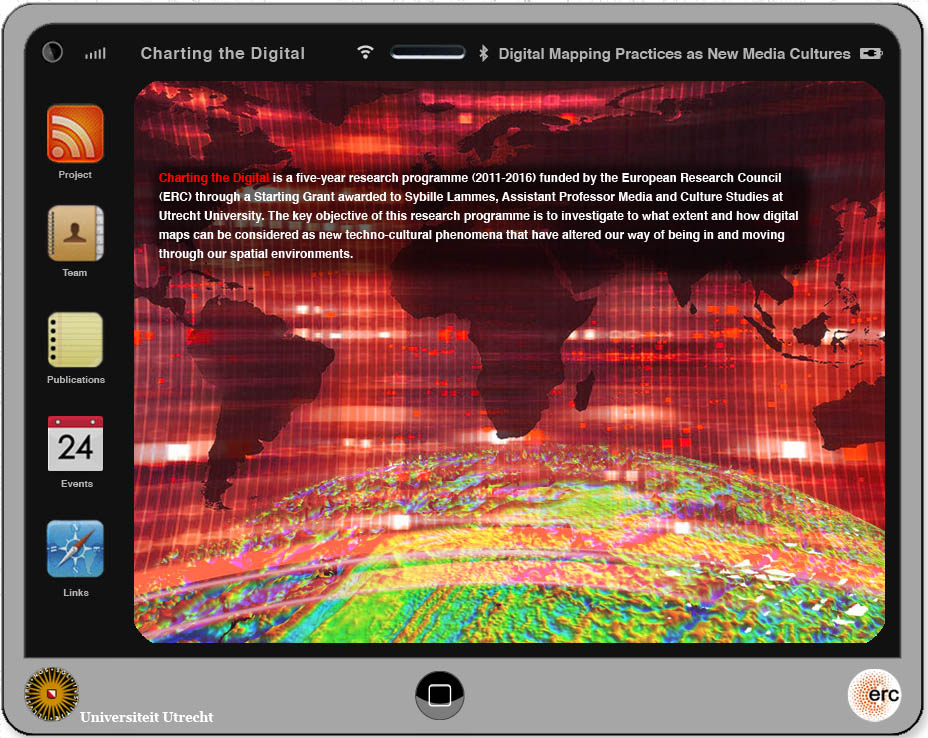The image size is (928, 738).
Task: Click the red Charting the Digital text
Action: click(x=214, y=178)
